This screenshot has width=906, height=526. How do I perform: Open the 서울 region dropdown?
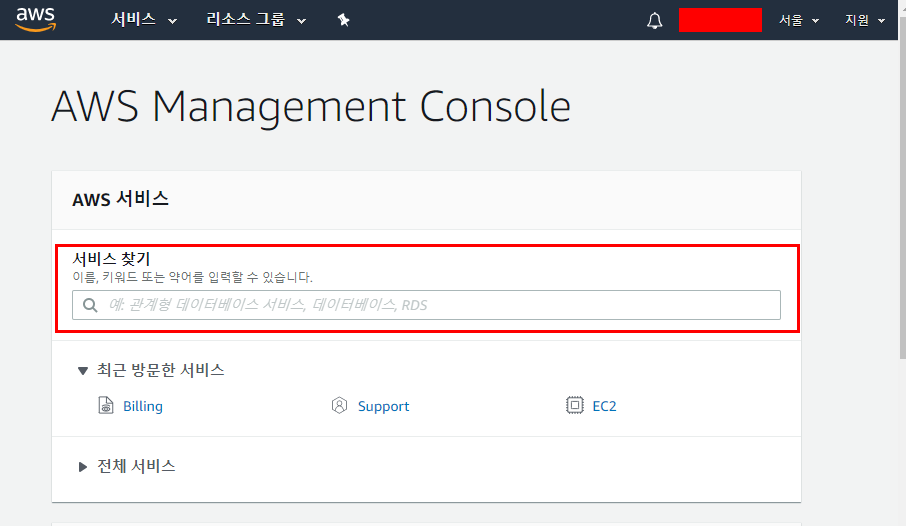click(x=799, y=20)
